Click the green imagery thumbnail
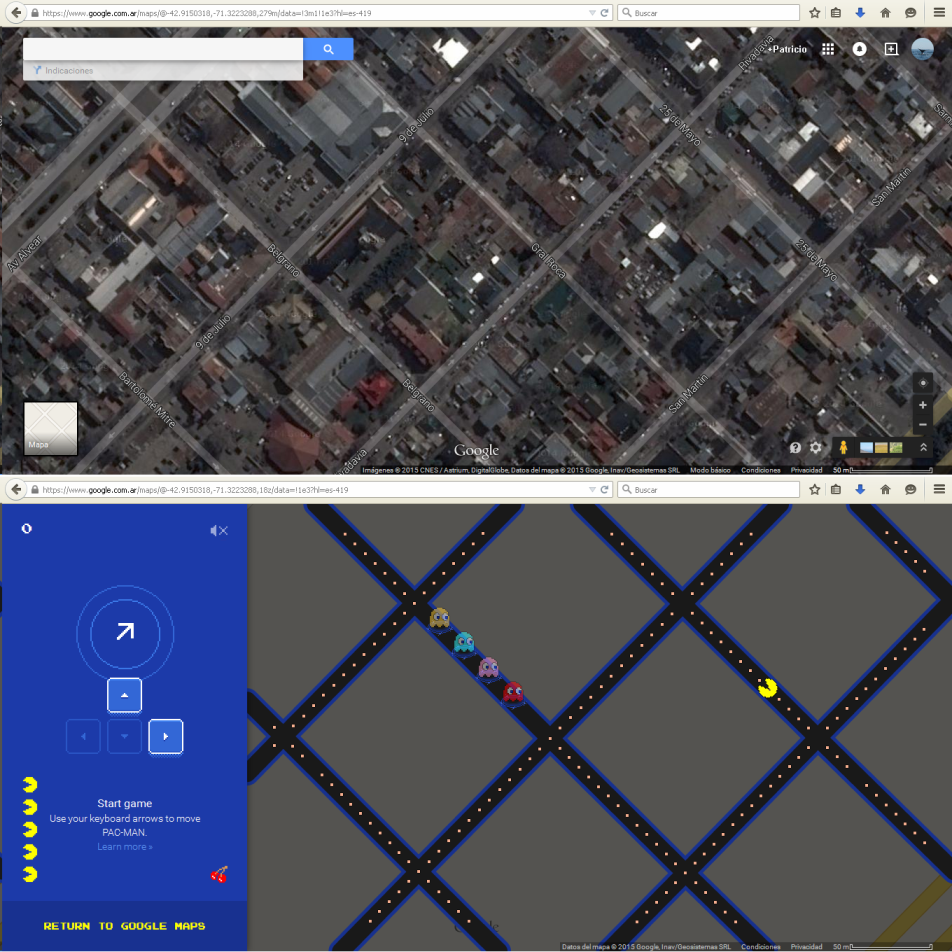Viewport: 952px width, 952px height. (x=896, y=447)
